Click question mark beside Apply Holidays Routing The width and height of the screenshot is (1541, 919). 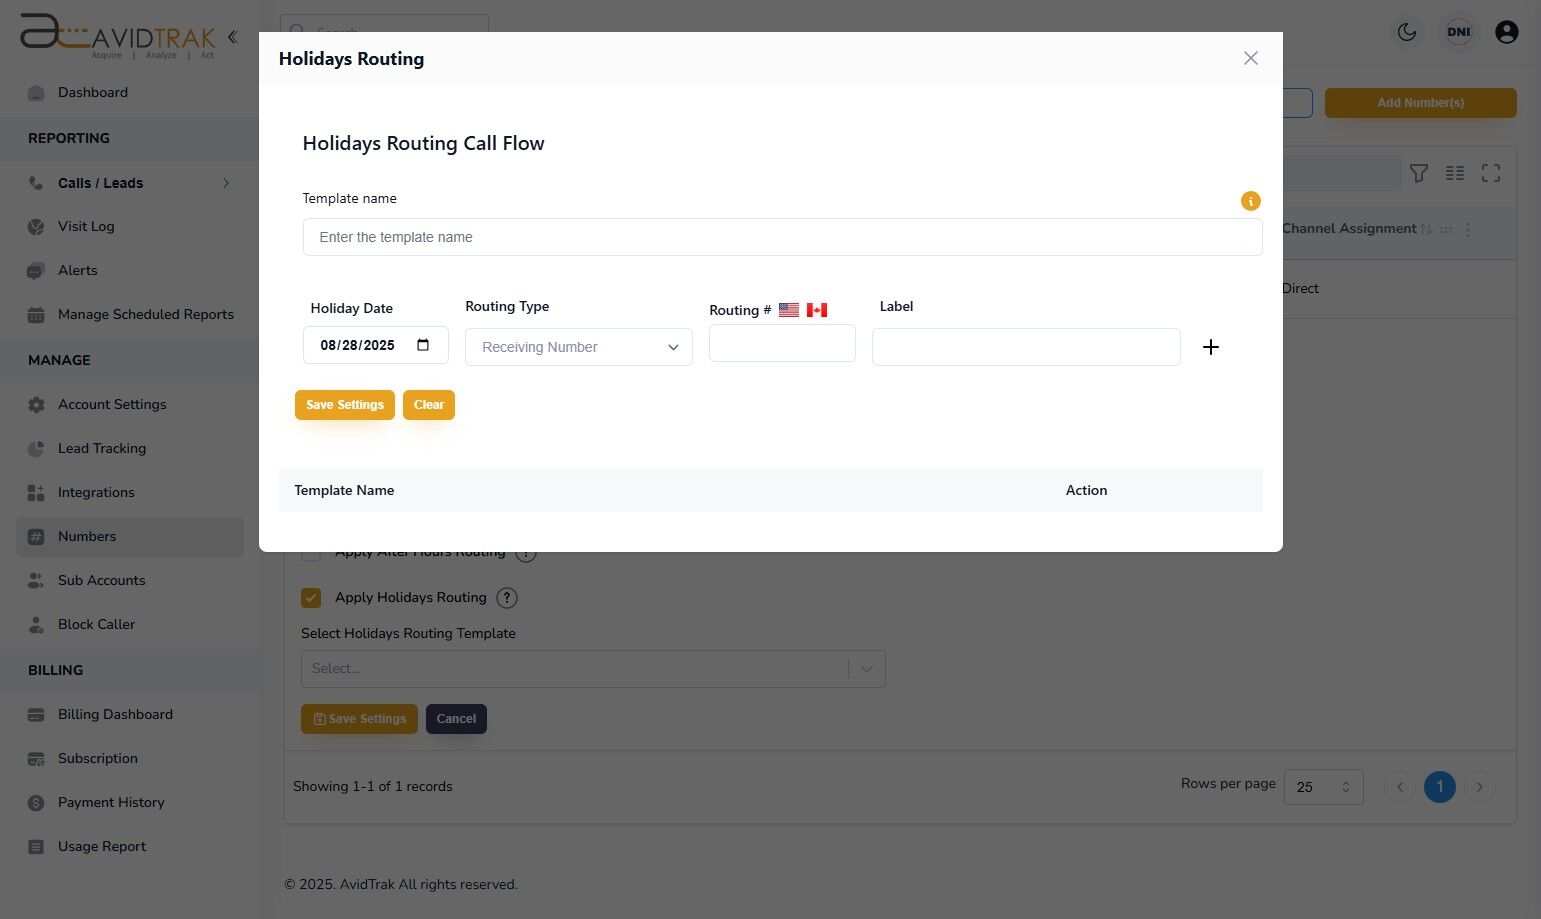pos(507,597)
